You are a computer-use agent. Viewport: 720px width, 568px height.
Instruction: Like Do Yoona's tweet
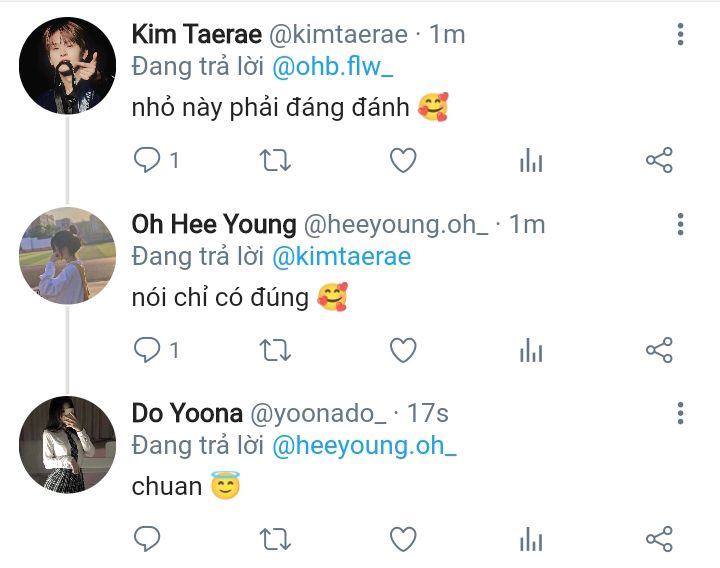click(x=403, y=540)
